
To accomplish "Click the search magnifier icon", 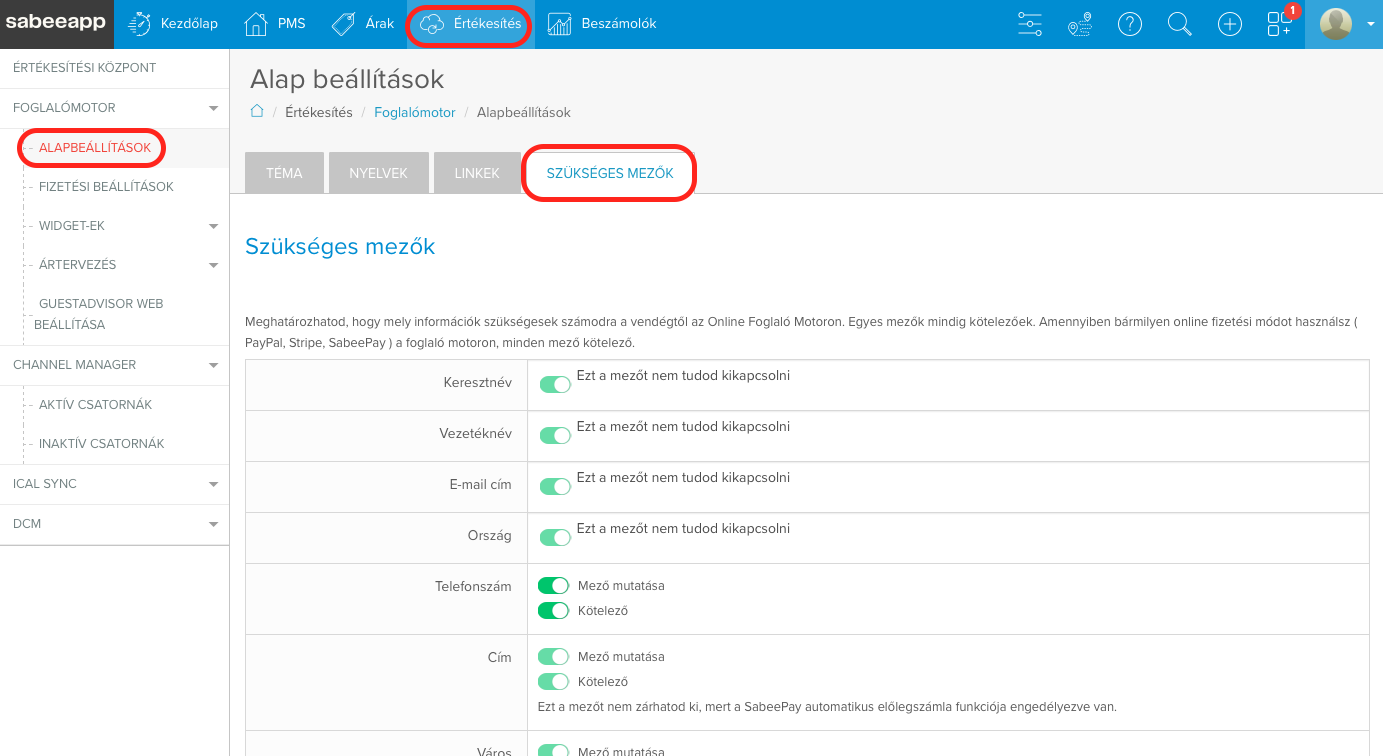I will 1180,24.
